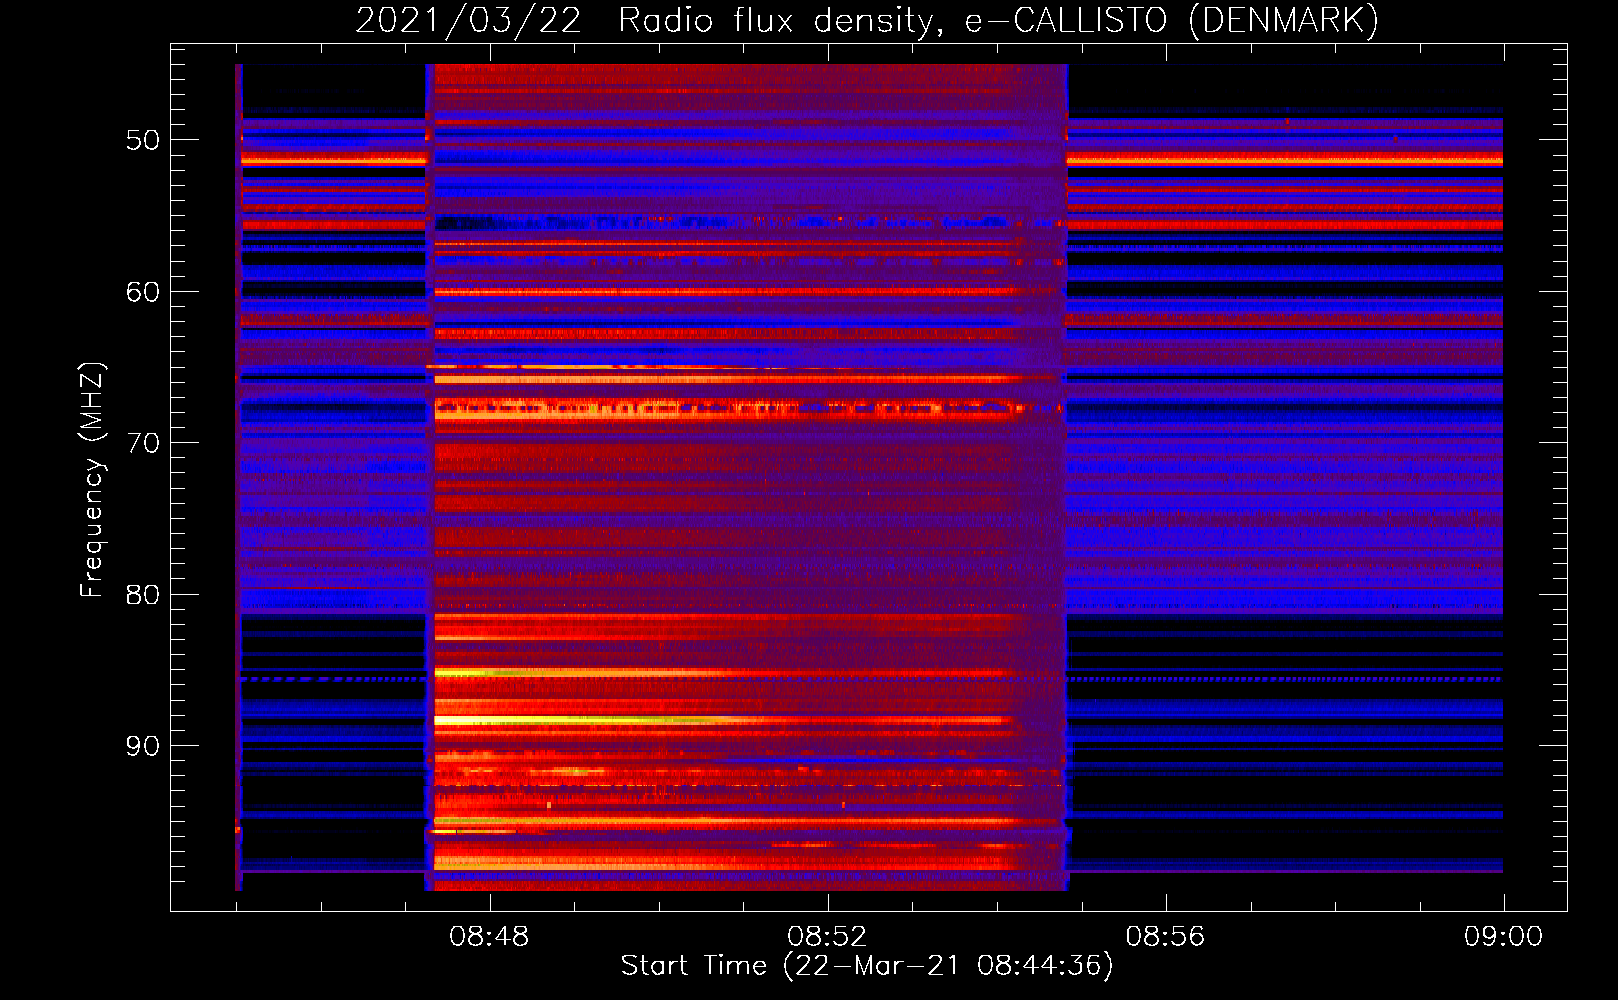Click the 08:48 time axis label
1618x1000 pixels.
tap(489, 937)
